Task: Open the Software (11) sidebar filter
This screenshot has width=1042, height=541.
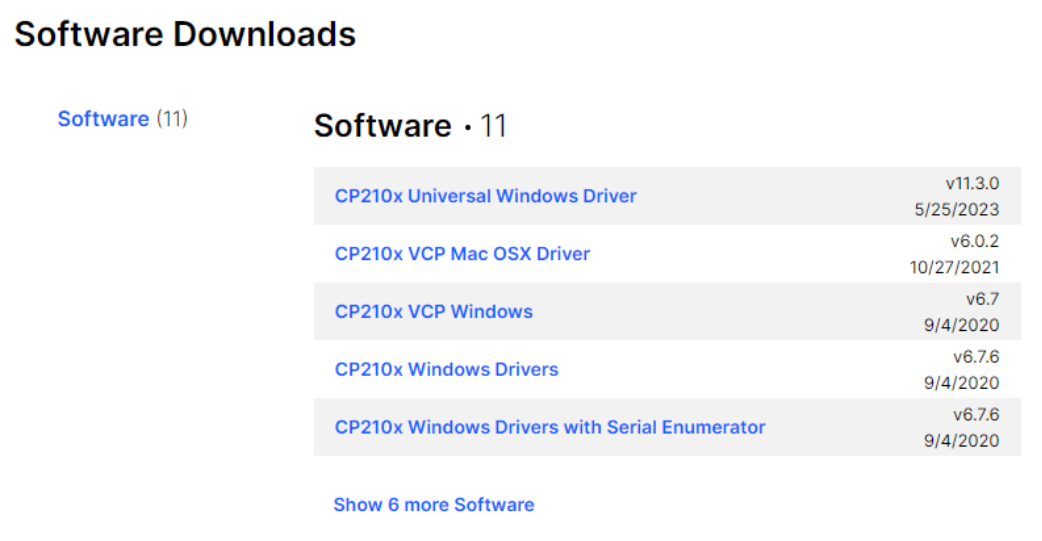Action: [x=103, y=119]
